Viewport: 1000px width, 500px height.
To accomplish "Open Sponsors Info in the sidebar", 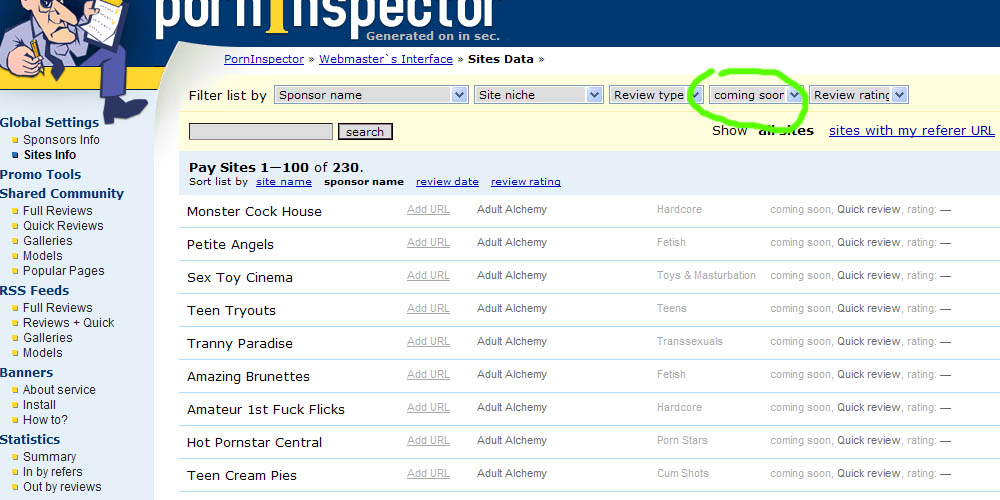I will click(x=61, y=140).
